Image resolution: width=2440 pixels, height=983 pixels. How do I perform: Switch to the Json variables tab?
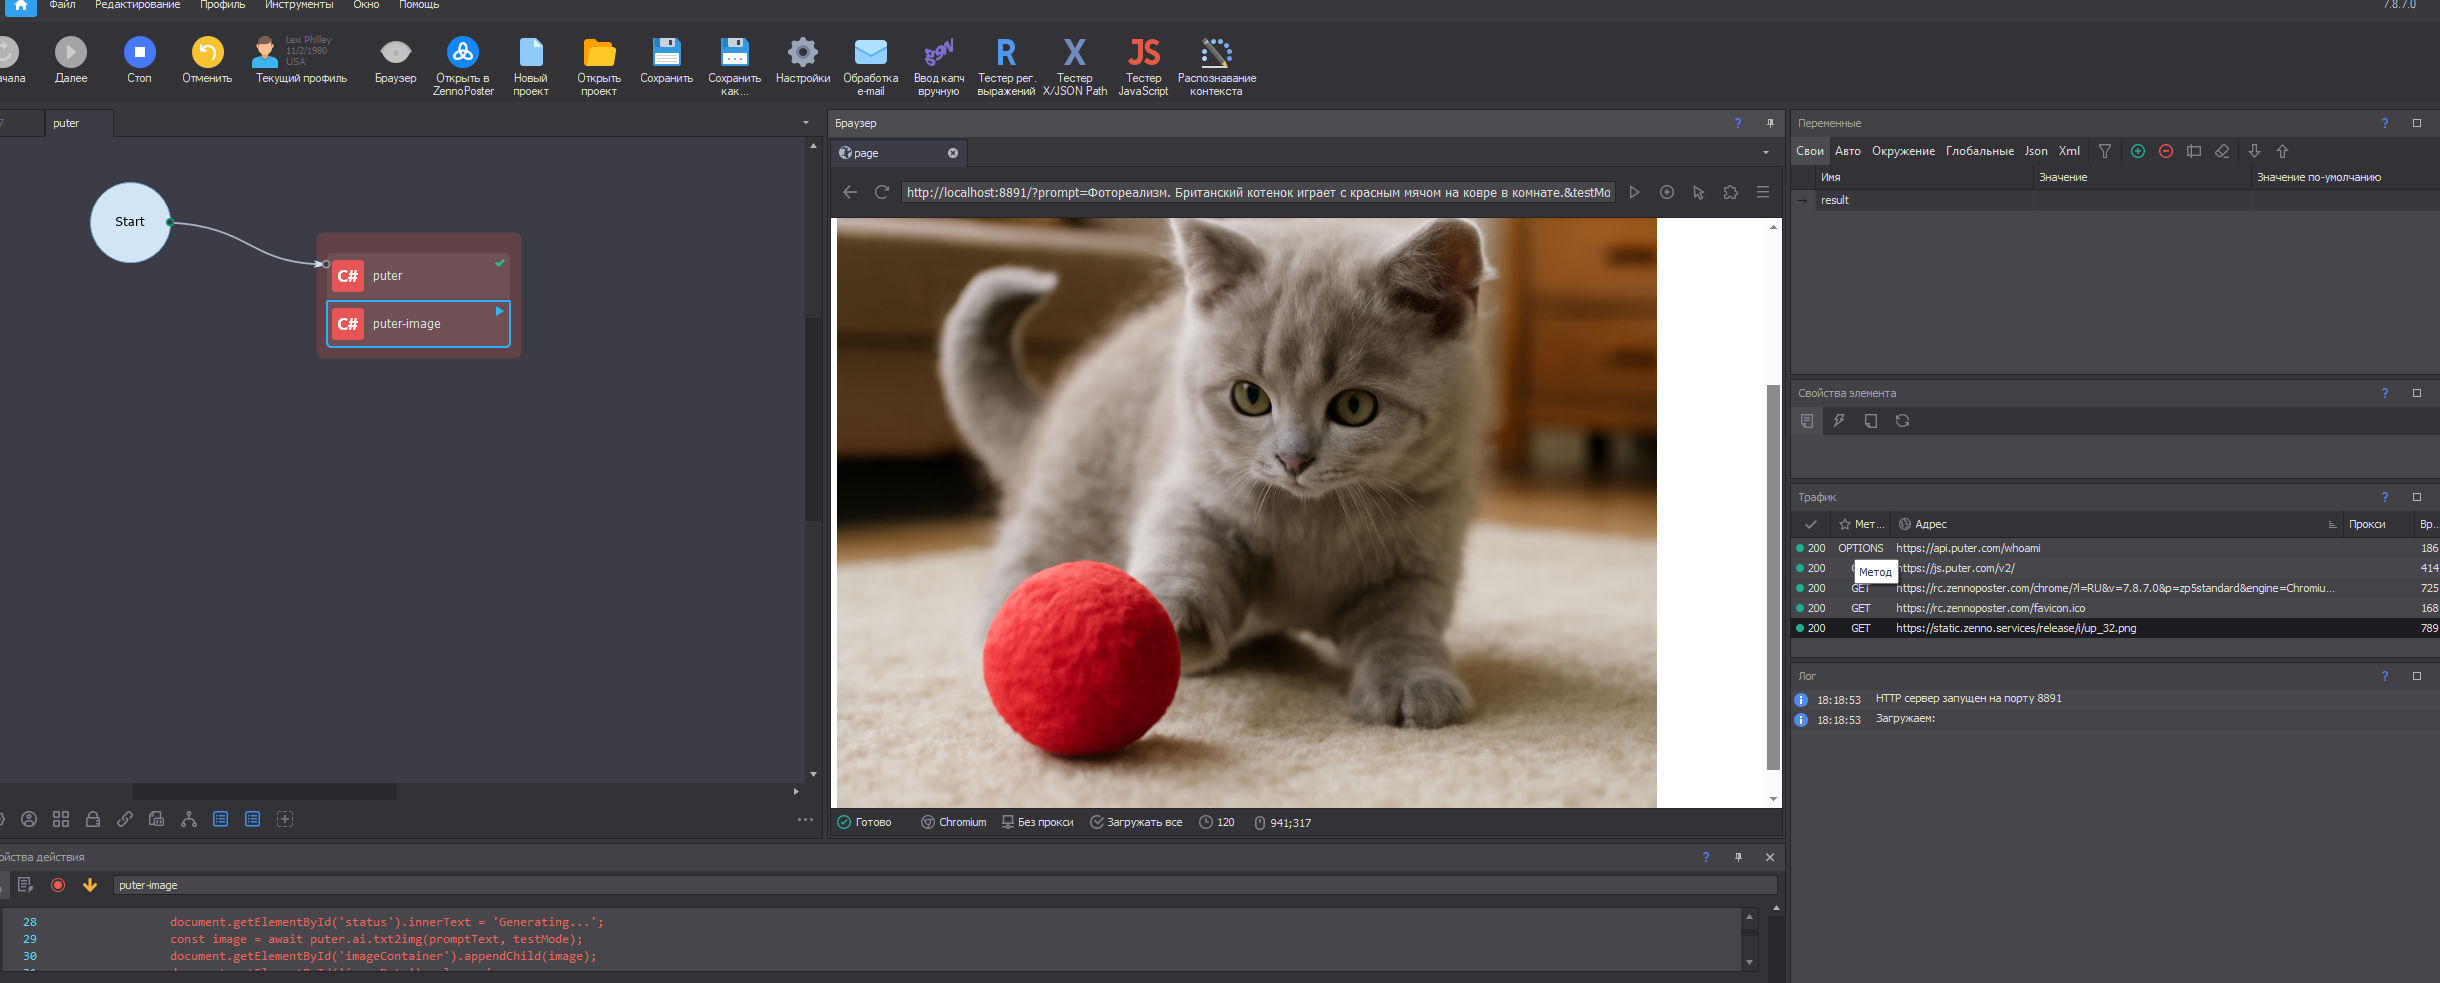click(x=2036, y=151)
